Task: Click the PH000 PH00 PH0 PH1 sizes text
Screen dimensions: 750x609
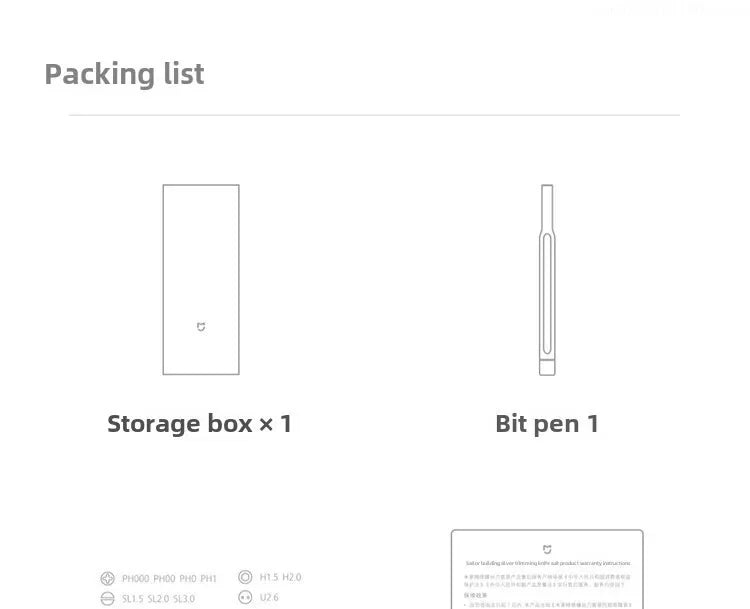Action: click(169, 578)
